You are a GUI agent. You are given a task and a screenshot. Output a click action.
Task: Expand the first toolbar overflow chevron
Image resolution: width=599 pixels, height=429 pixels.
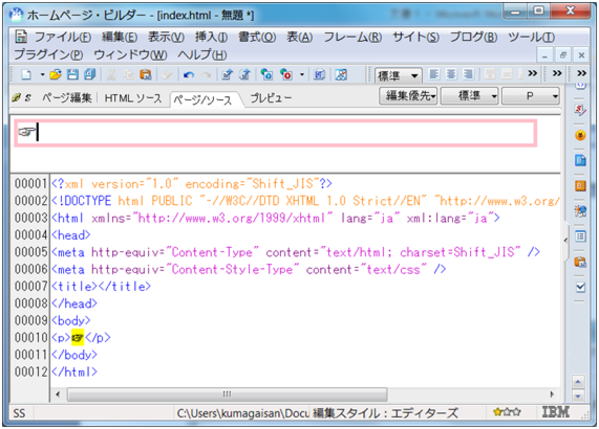point(532,73)
